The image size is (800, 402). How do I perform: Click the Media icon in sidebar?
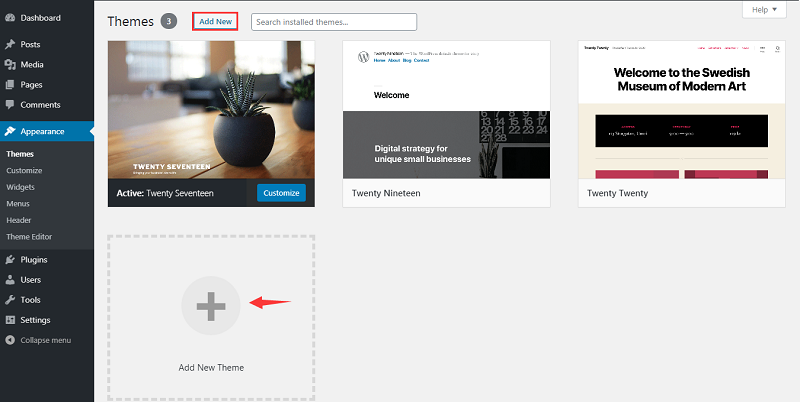[x=10, y=64]
